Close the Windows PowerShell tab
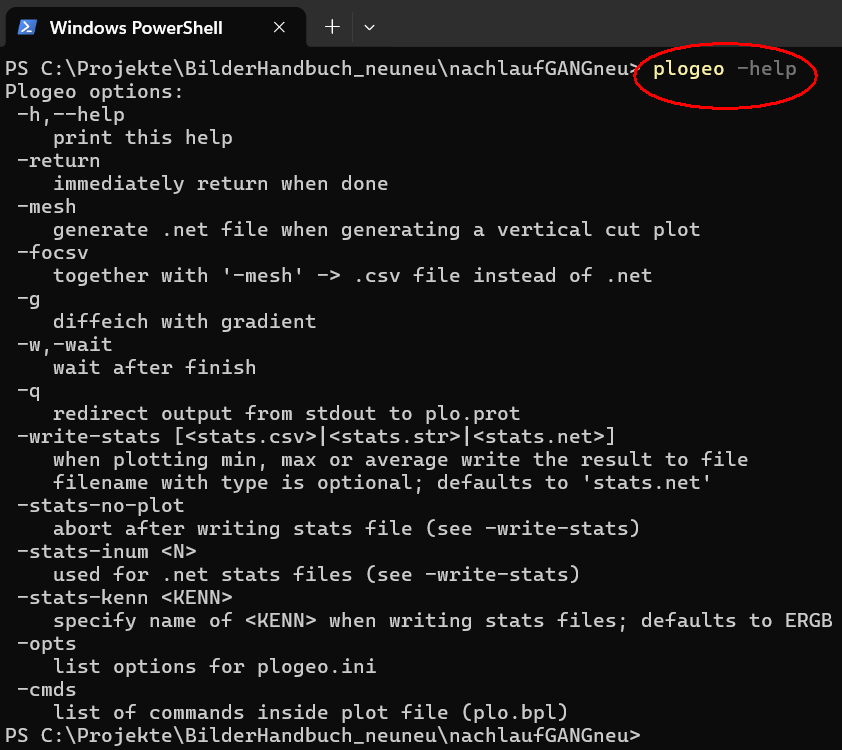Viewport: 842px width, 750px height. tap(279, 27)
